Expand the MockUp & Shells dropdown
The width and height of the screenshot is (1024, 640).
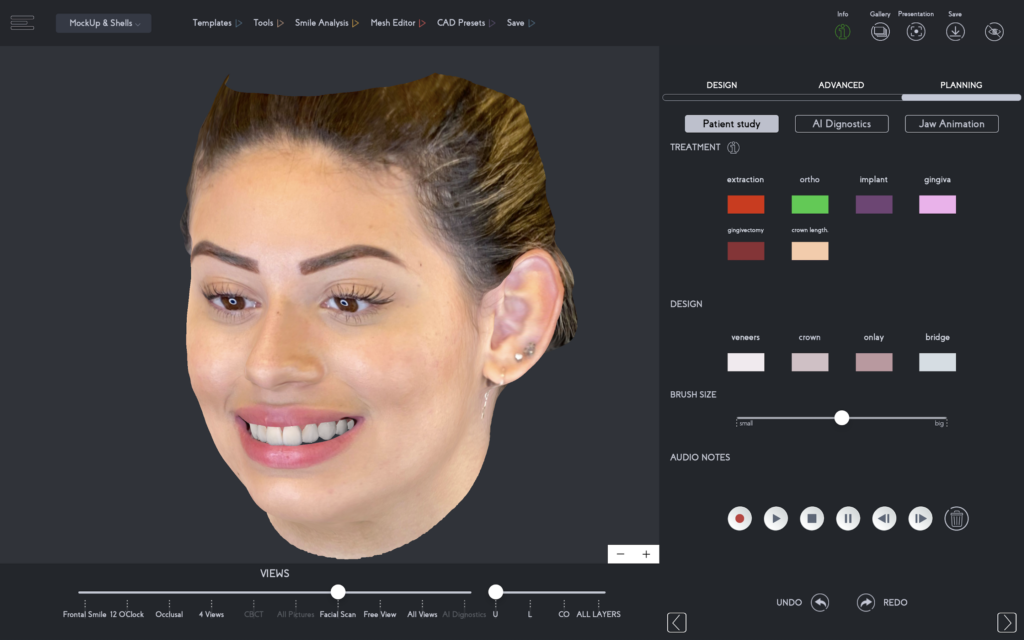[104, 23]
